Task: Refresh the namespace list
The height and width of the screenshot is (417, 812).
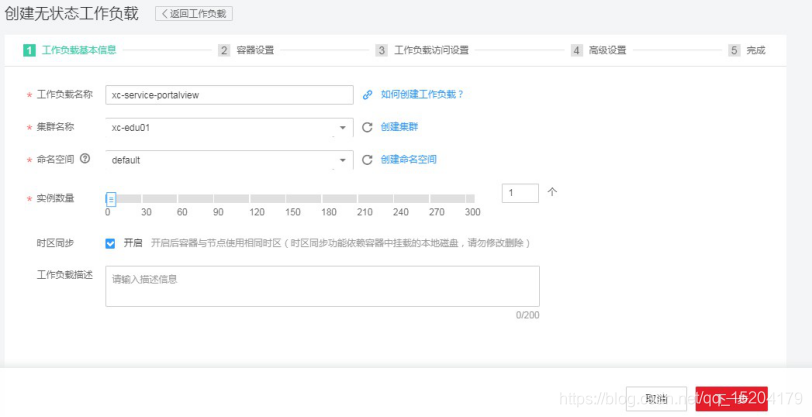Action: tap(367, 160)
